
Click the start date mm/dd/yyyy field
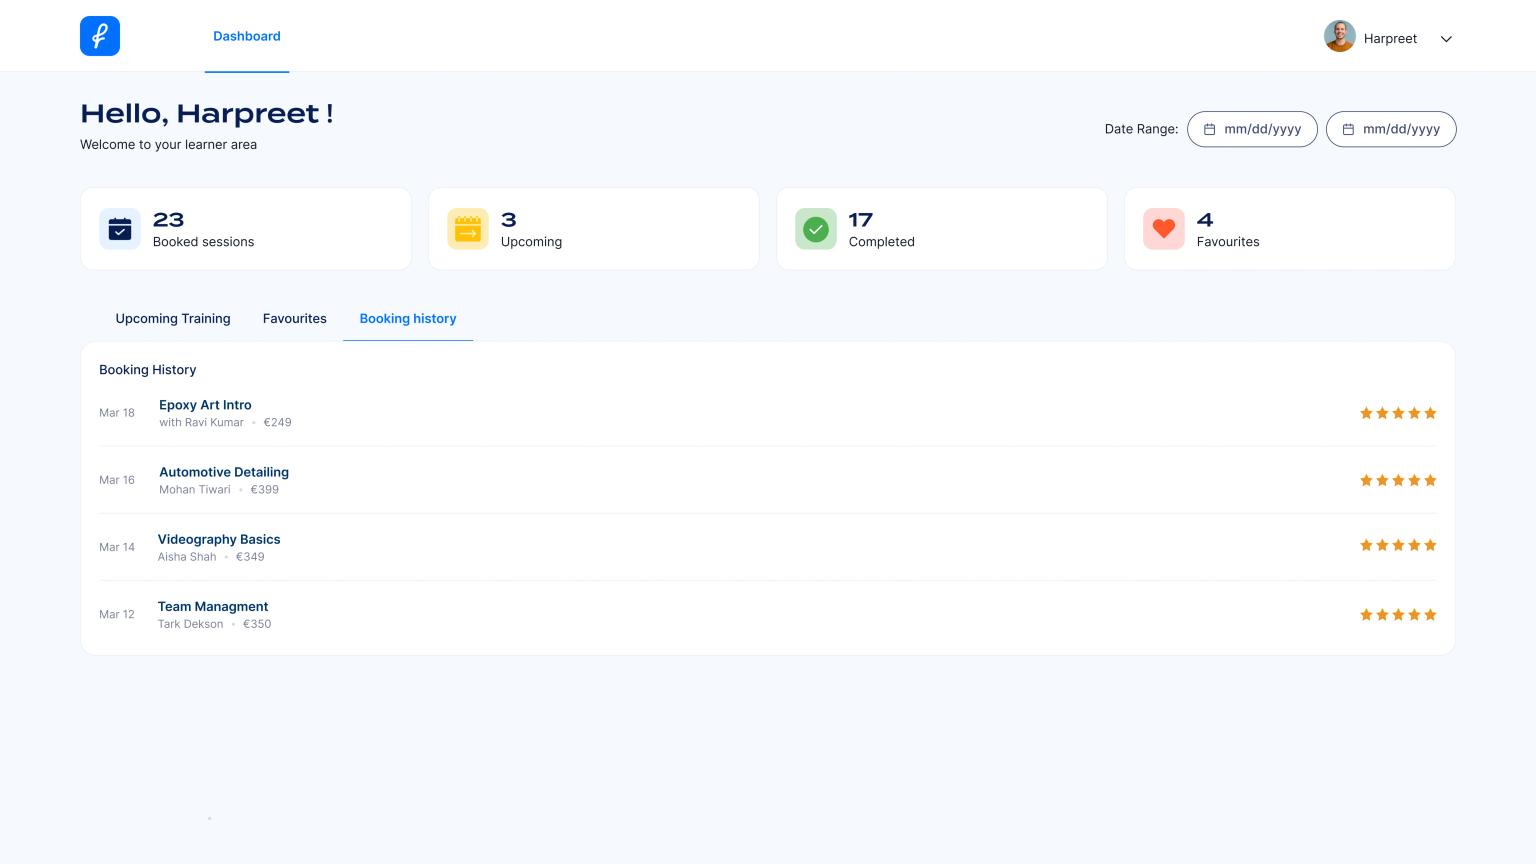coord(1252,129)
